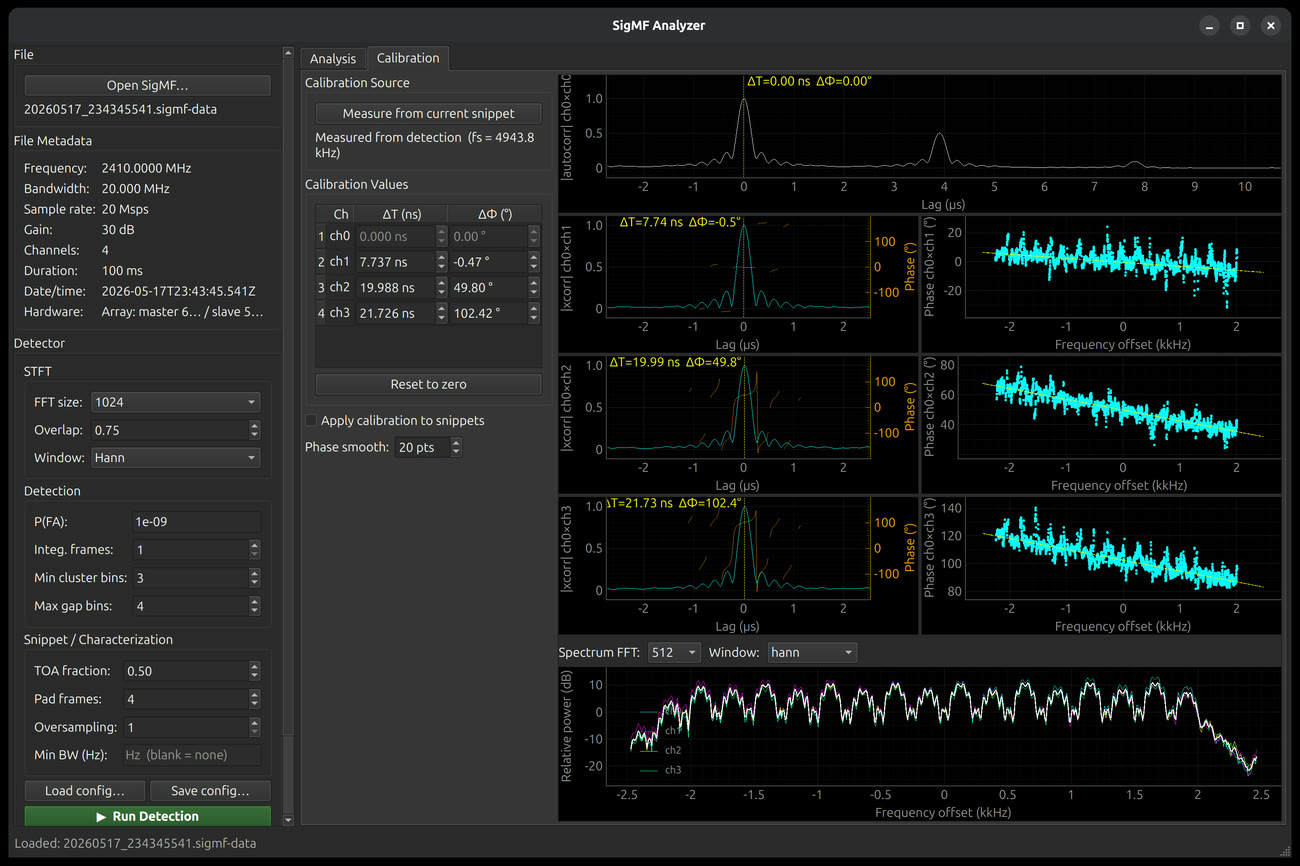Screen dimensions: 1300x866
Task: Lower TOA fraction using down arrow
Action: tap(254, 676)
